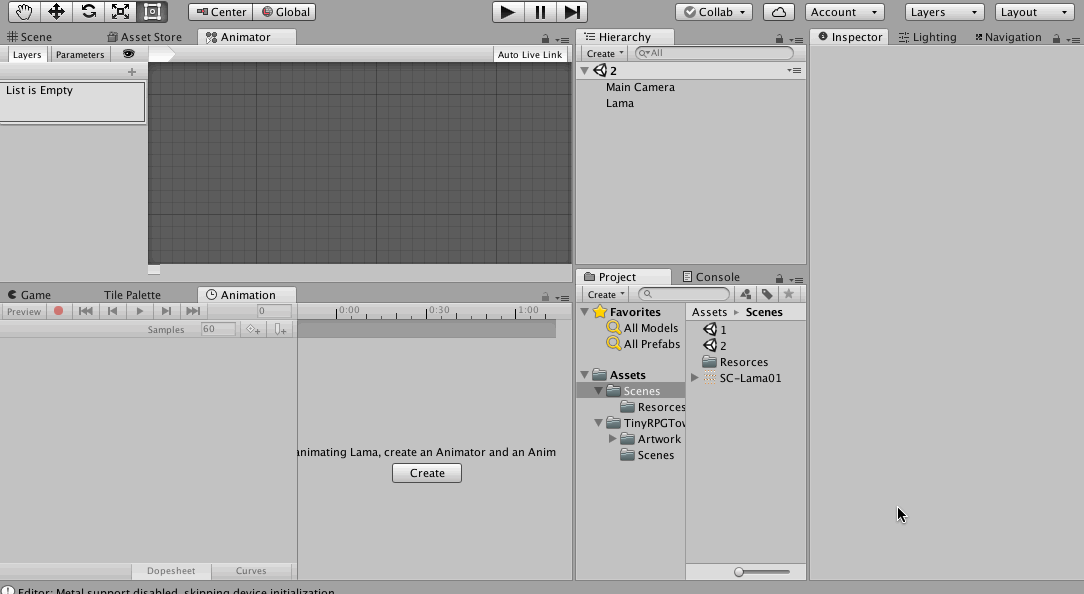Select the Rect Transform tool
1084x594 pixels.
coord(152,12)
